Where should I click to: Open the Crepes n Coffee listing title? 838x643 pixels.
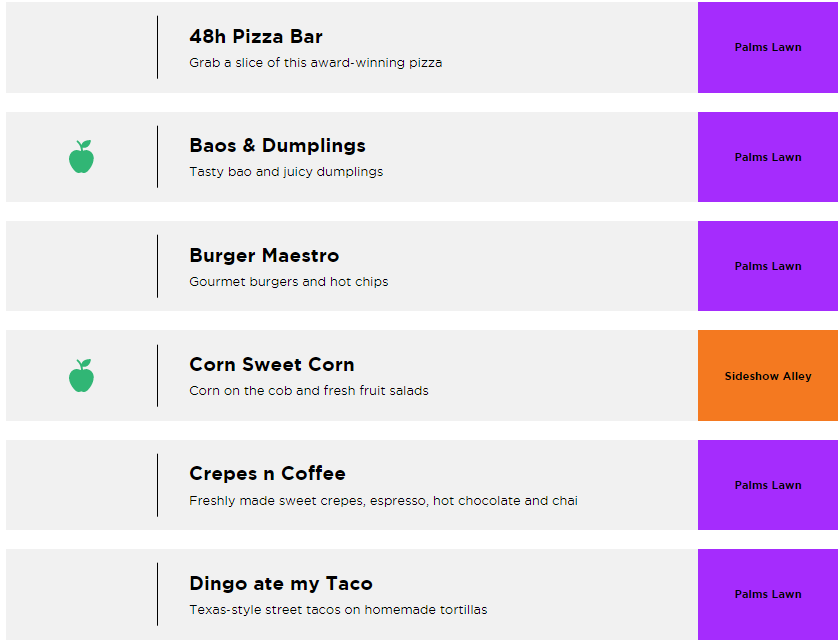(x=267, y=474)
